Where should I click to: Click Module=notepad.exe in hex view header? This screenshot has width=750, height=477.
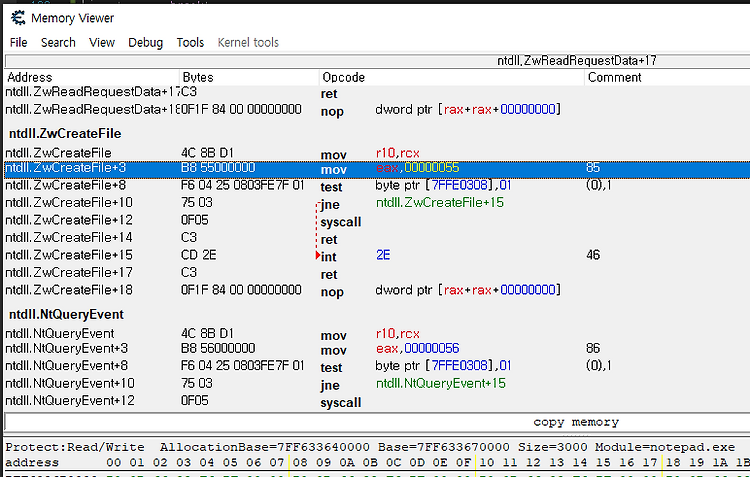(665, 447)
